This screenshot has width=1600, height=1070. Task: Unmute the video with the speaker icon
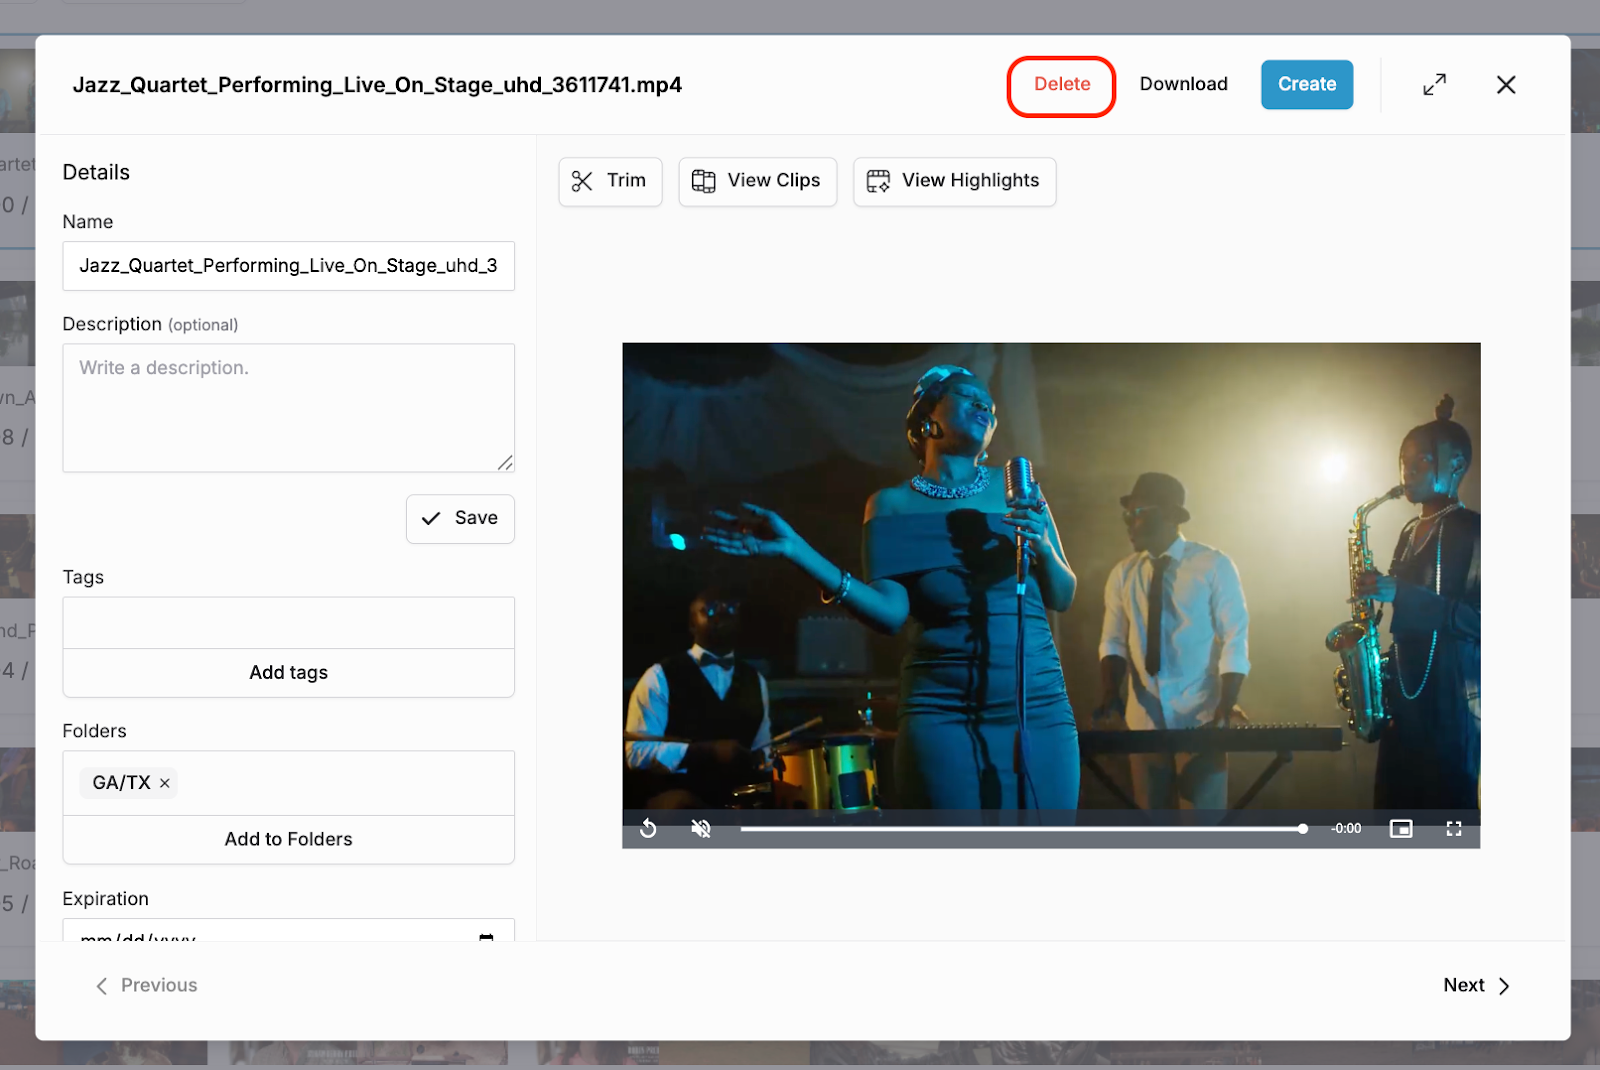pos(701,828)
